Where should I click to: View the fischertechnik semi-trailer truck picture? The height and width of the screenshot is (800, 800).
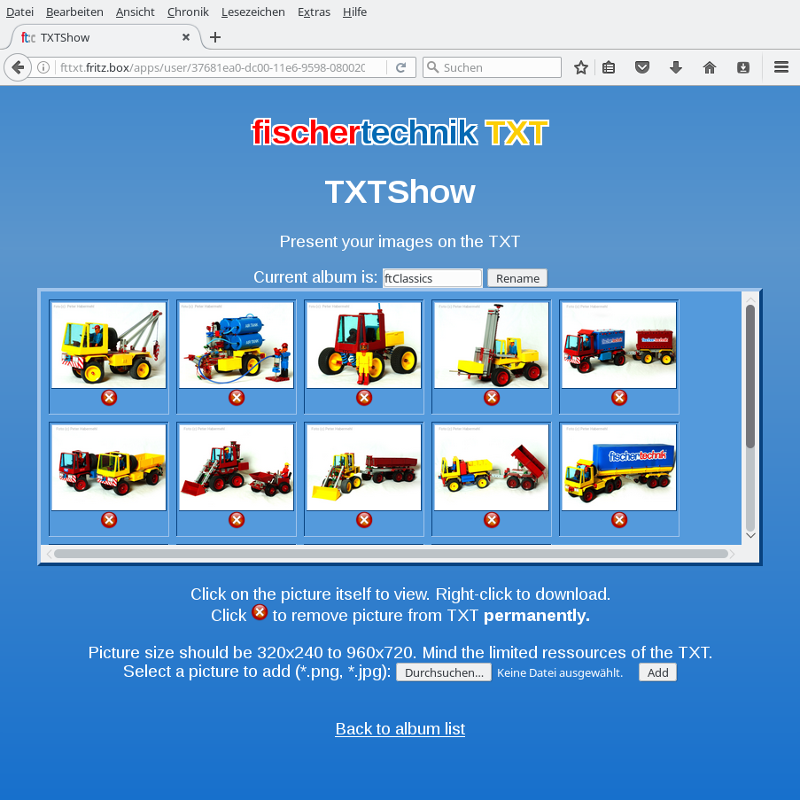point(619,467)
